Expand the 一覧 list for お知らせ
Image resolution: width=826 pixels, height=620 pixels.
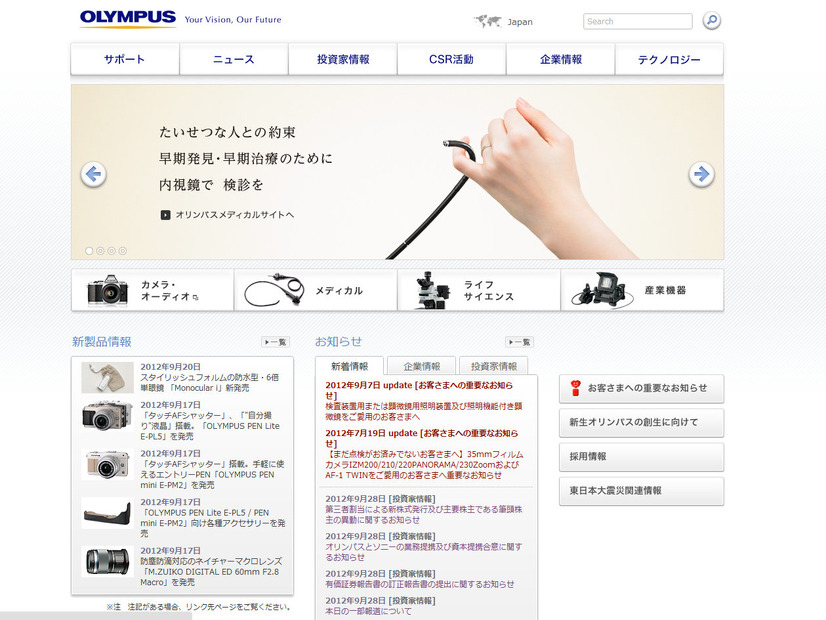click(x=519, y=342)
